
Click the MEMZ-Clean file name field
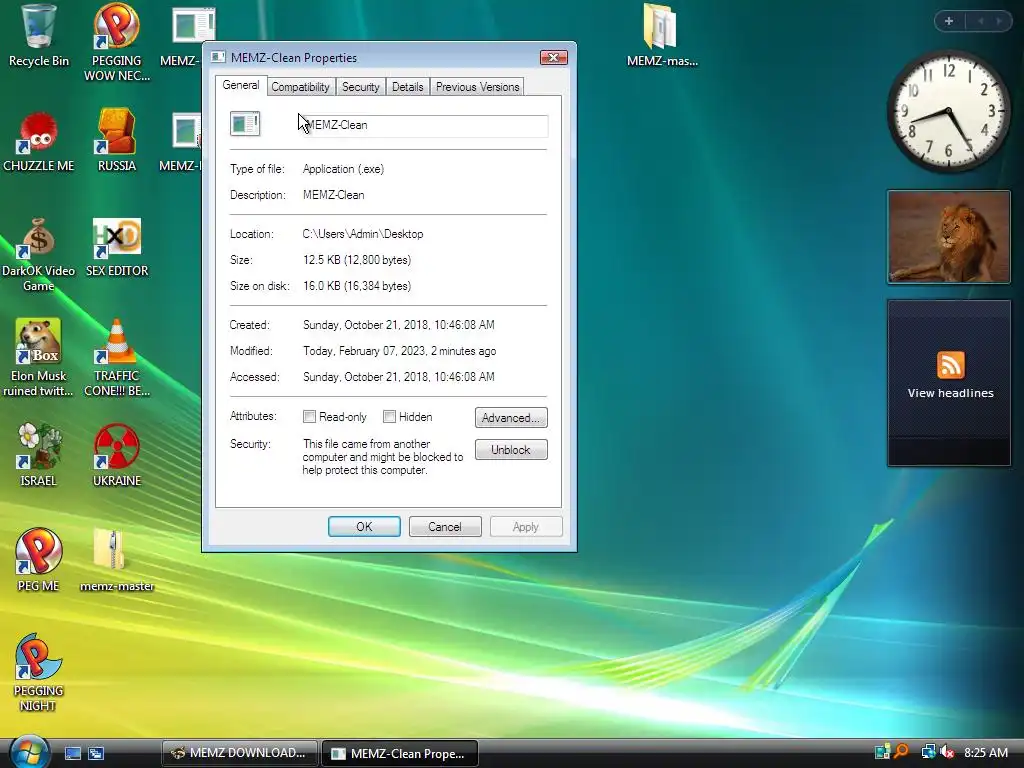[424, 125]
